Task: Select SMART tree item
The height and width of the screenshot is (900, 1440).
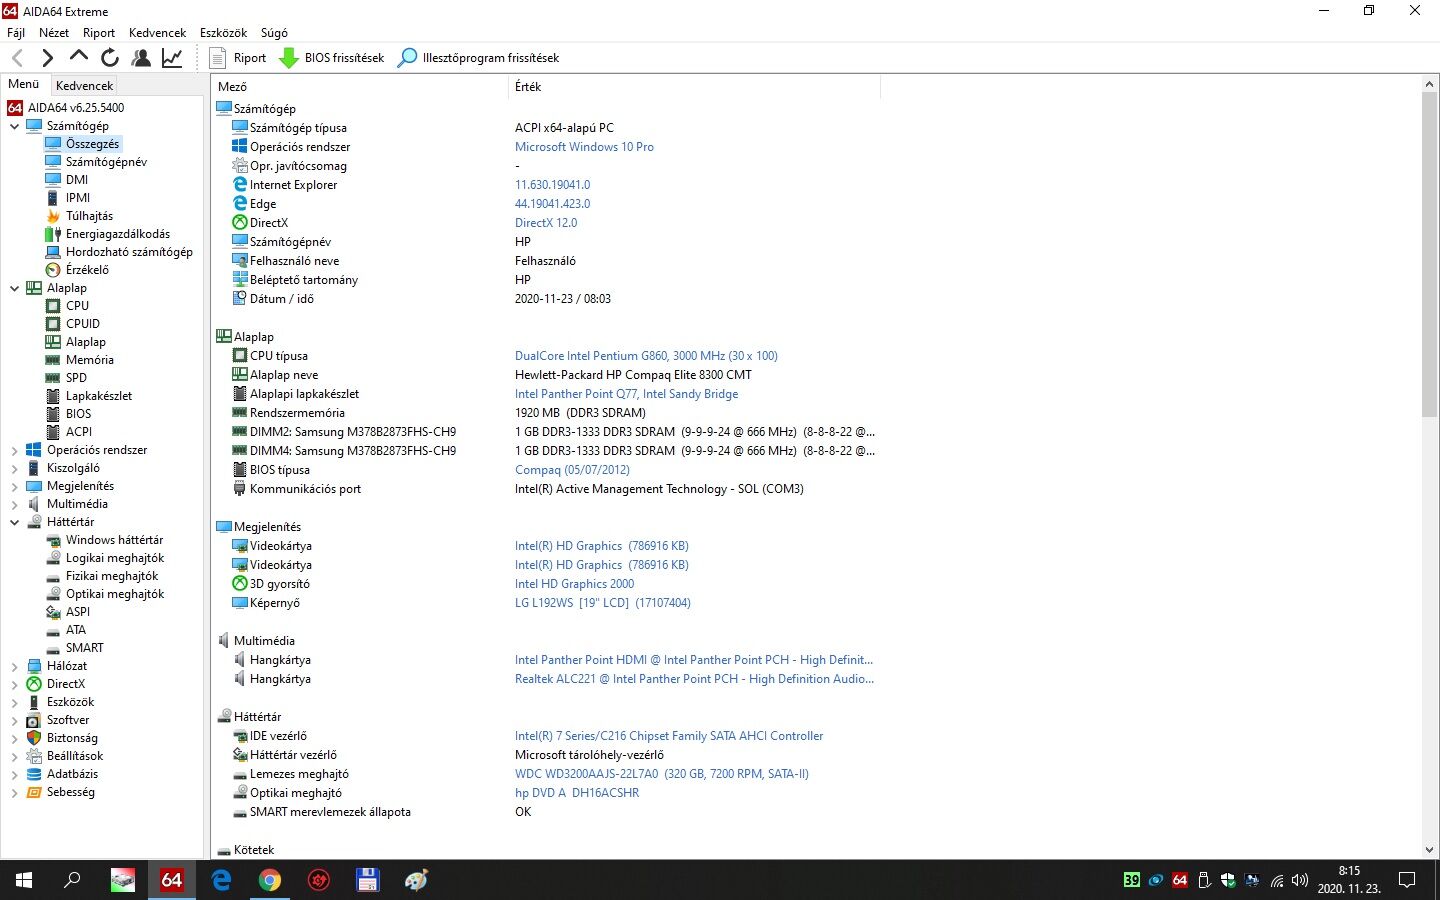Action: 84,648
